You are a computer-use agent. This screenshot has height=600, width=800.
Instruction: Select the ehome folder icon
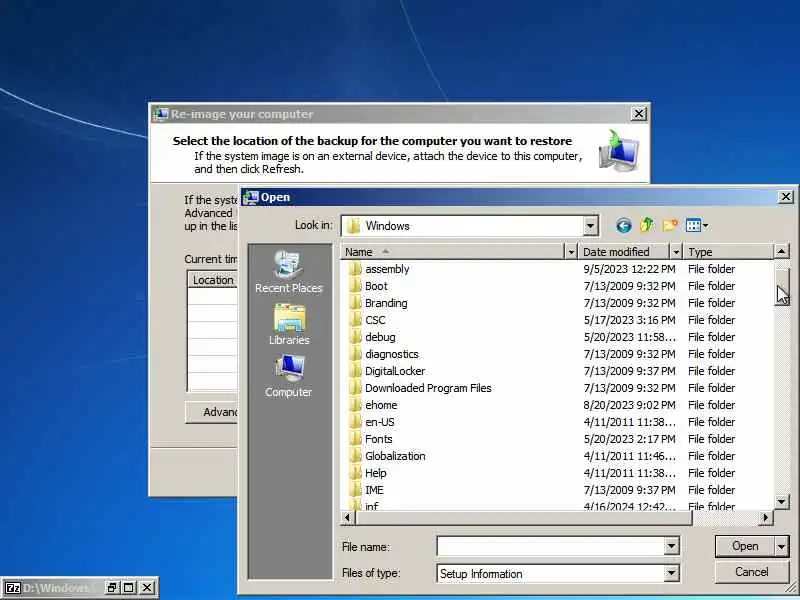coord(355,405)
